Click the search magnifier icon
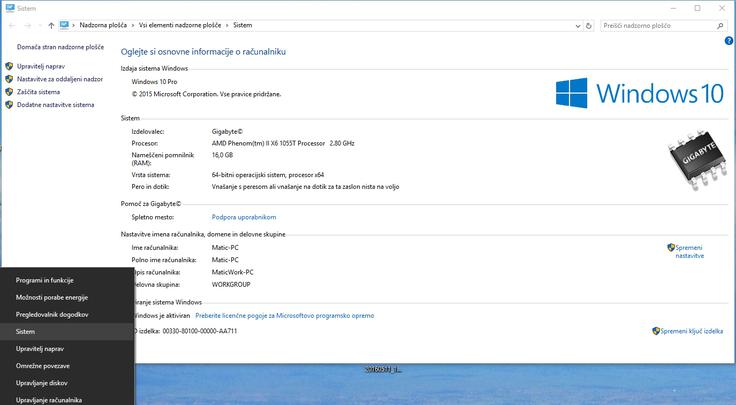736x405 pixels. coord(720,26)
